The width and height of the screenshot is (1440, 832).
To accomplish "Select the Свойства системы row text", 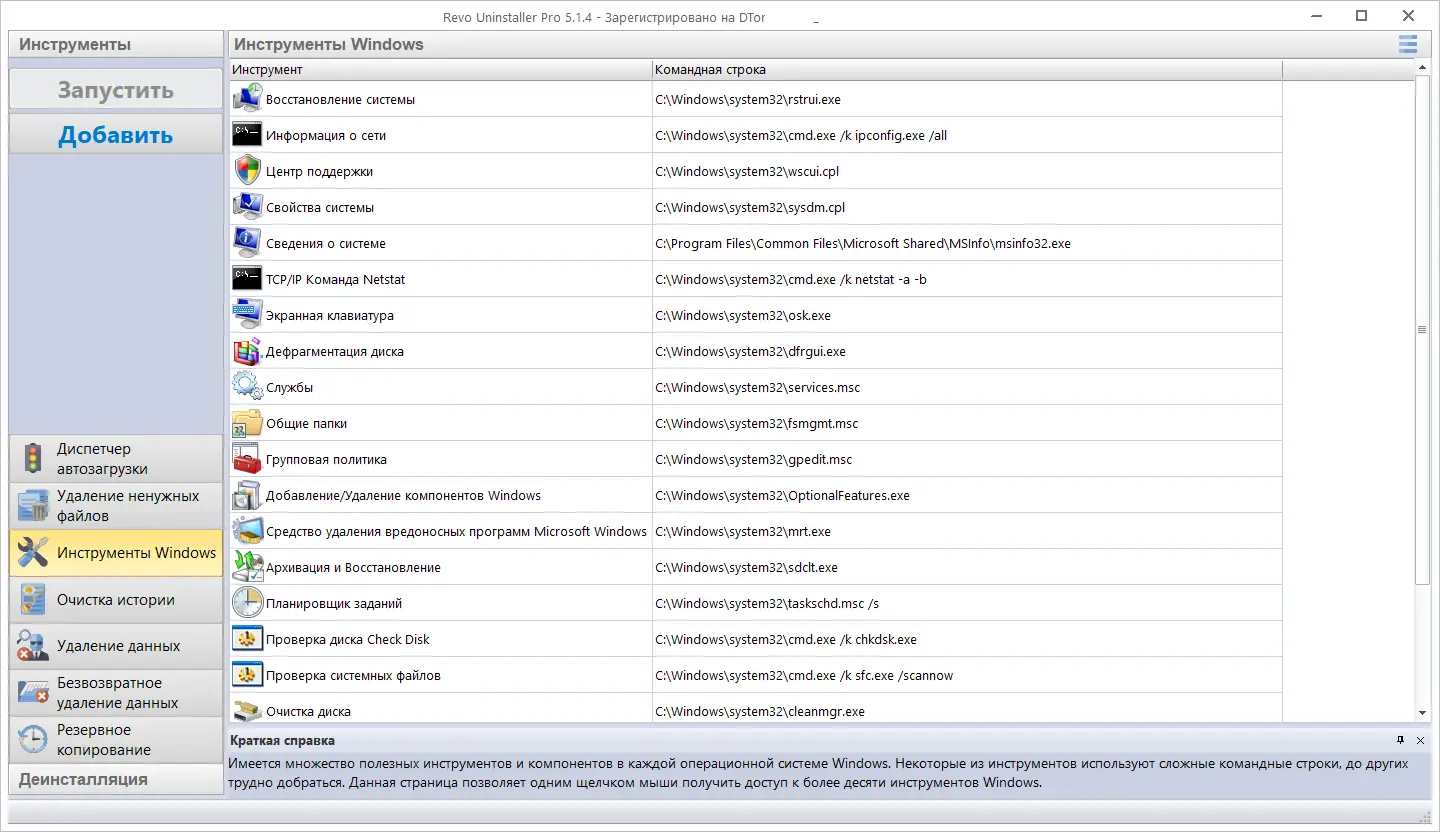I will [320, 208].
